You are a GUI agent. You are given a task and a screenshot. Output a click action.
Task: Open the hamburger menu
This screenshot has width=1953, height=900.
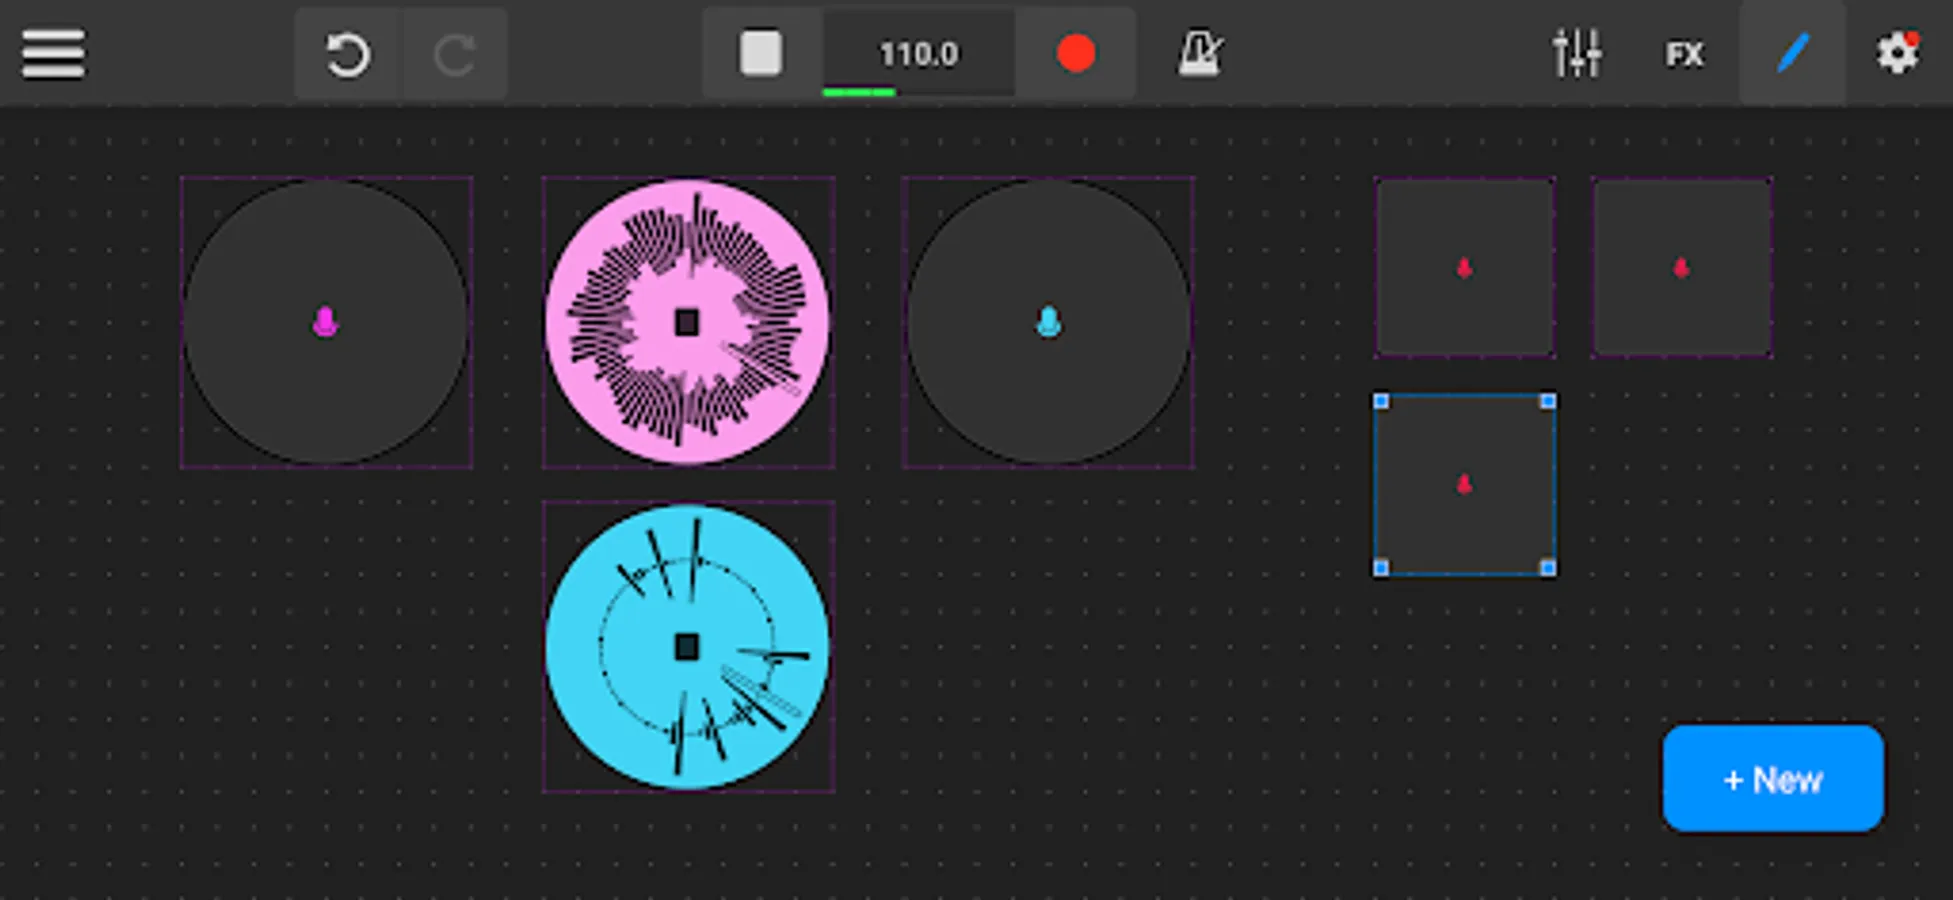[x=52, y=51]
